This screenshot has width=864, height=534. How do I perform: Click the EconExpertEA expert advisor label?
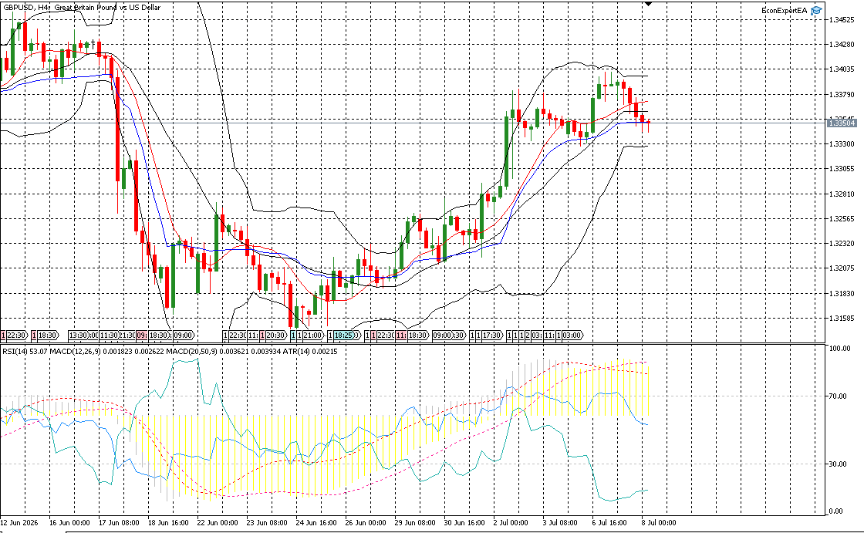785,10
